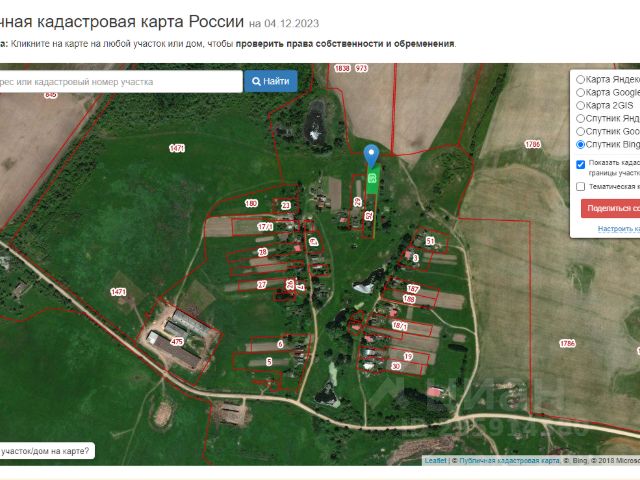Uncheck show cadastral boundaries checkbox
Screen dimensions: 640x480
point(581,163)
